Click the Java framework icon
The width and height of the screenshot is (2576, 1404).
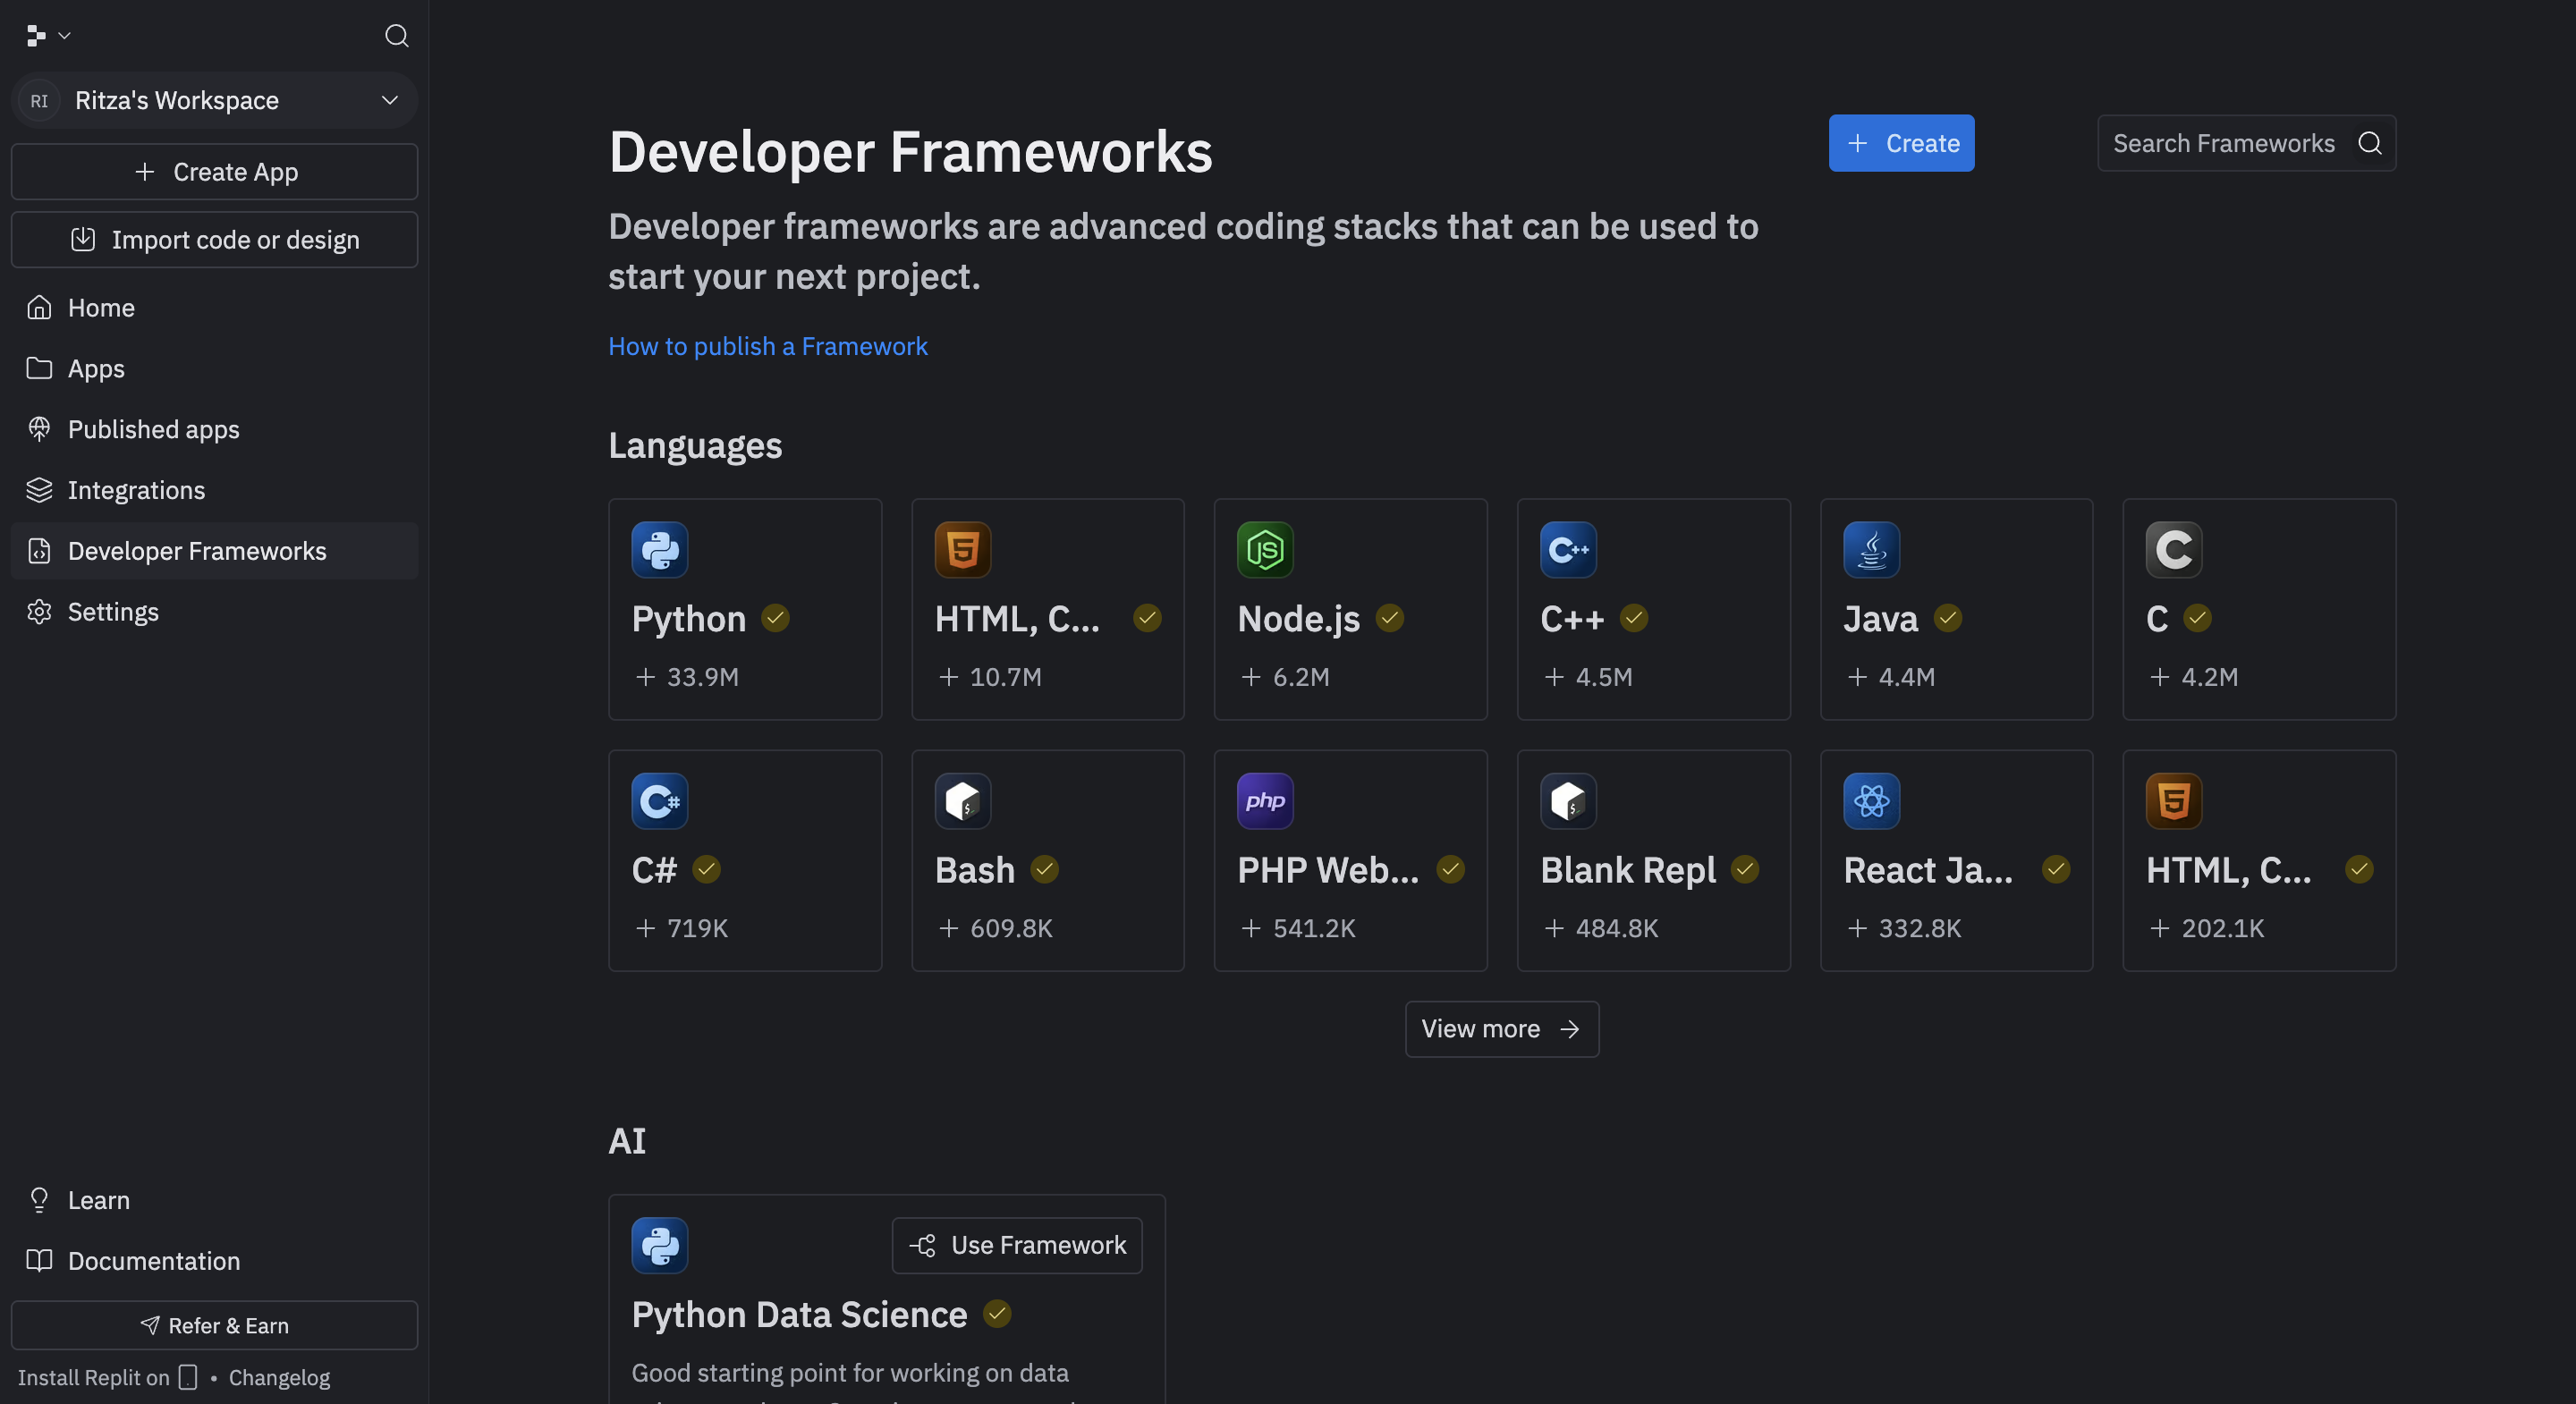click(x=1870, y=549)
